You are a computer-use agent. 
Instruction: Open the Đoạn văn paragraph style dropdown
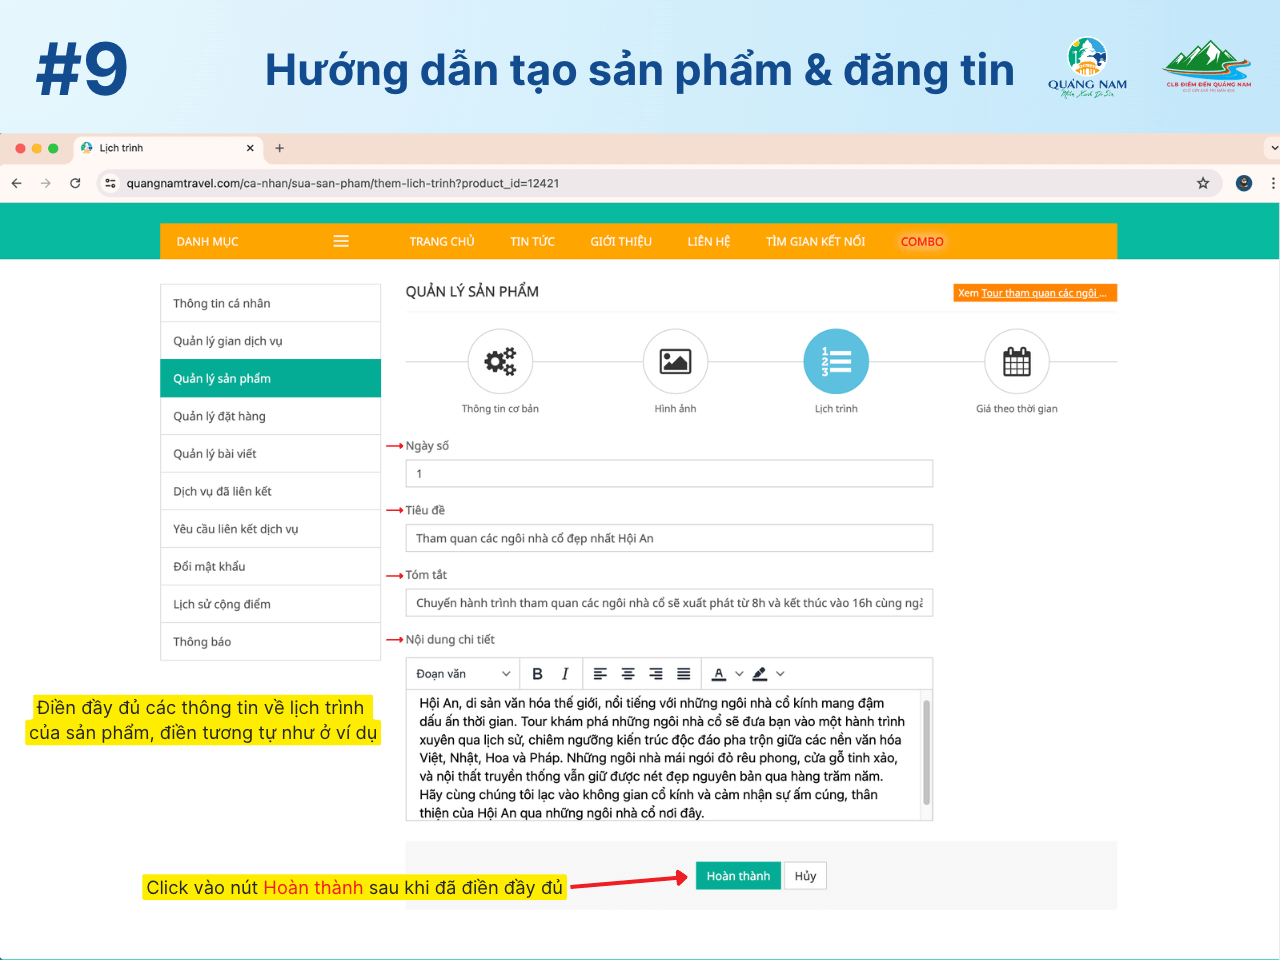click(463, 674)
